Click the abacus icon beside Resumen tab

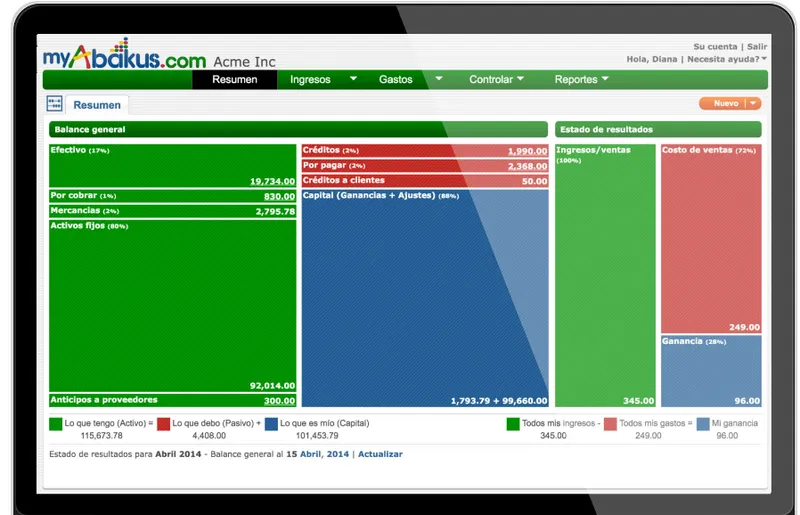(54, 104)
